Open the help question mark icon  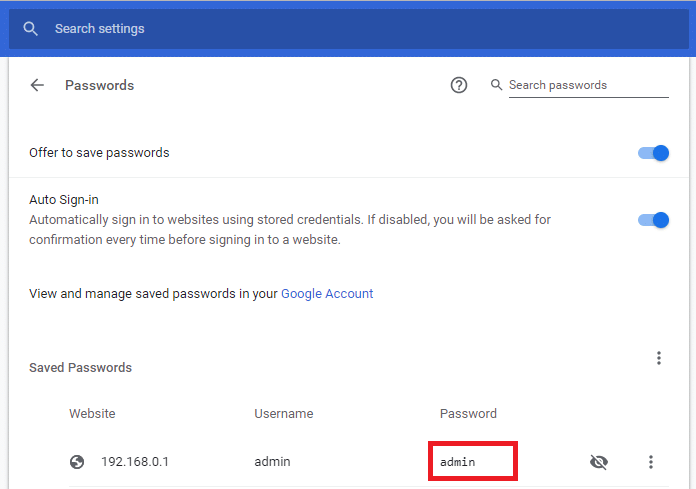point(459,85)
